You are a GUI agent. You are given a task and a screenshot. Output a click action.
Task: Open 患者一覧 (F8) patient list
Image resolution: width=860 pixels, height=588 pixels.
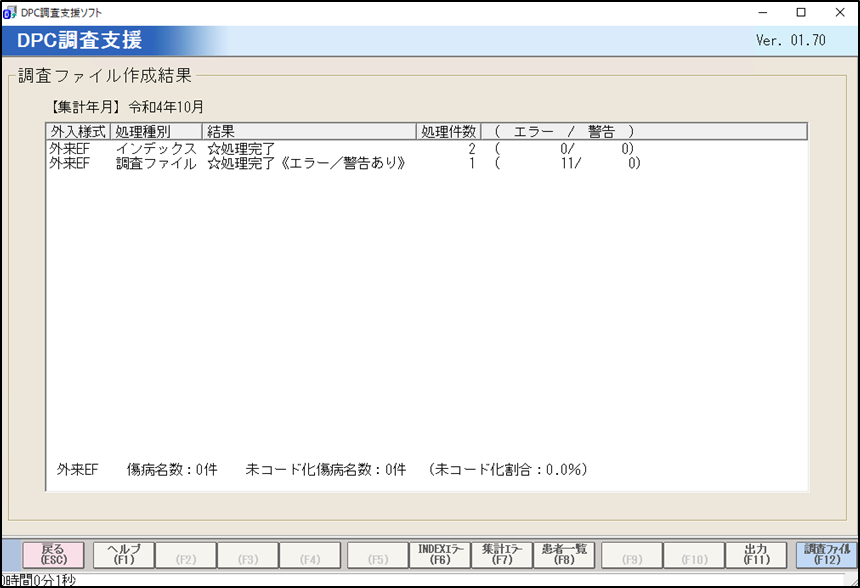pyautogui.click(x=565, y=555)
